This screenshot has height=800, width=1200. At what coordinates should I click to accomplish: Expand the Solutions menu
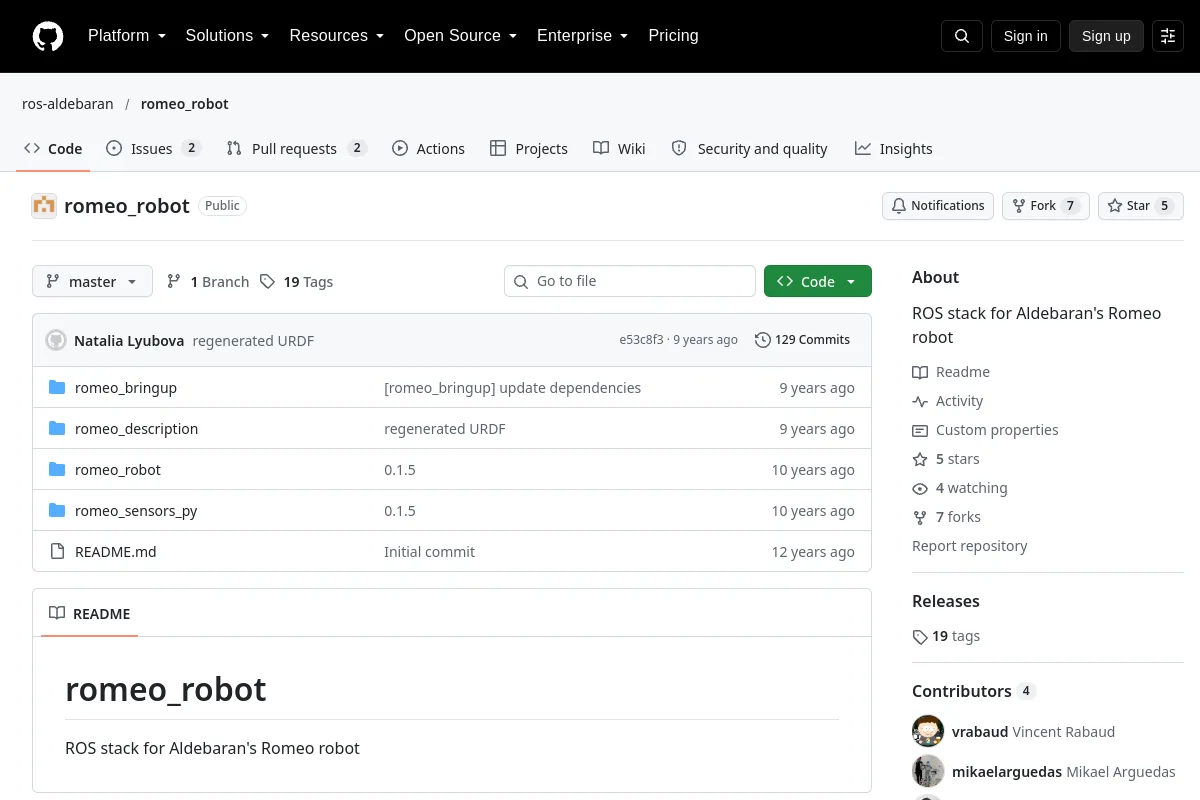(x=227, y=36)
